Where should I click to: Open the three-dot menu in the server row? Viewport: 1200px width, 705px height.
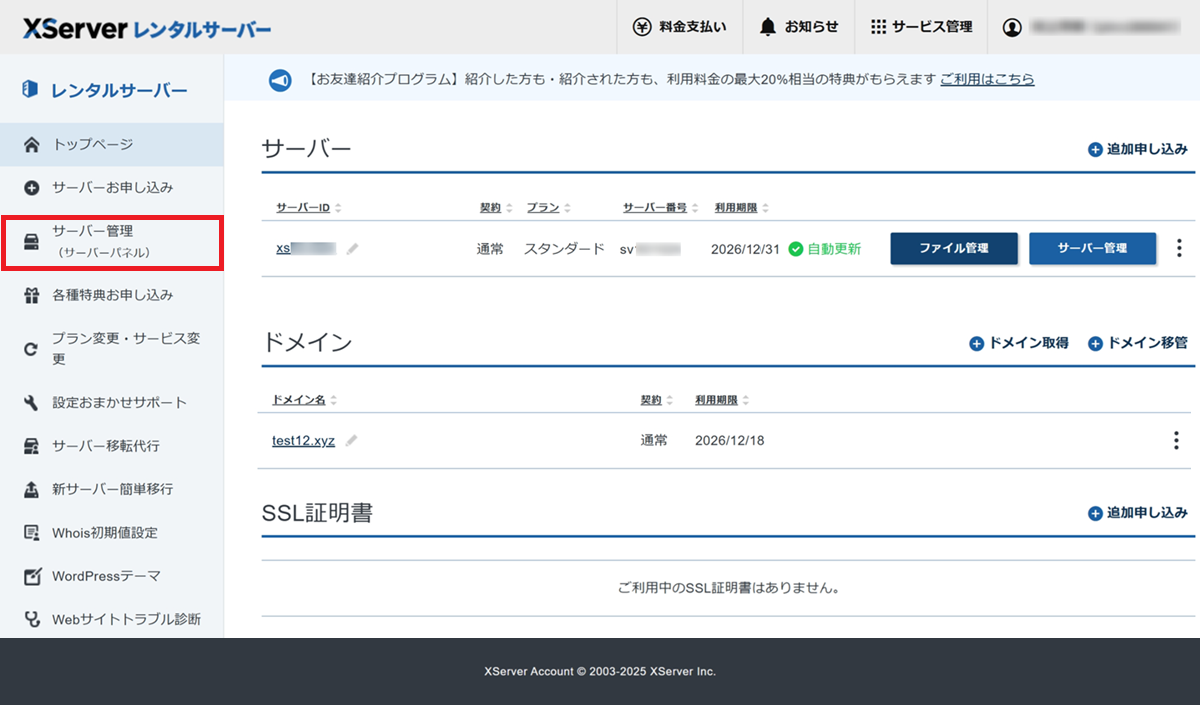coord(1179,248)
